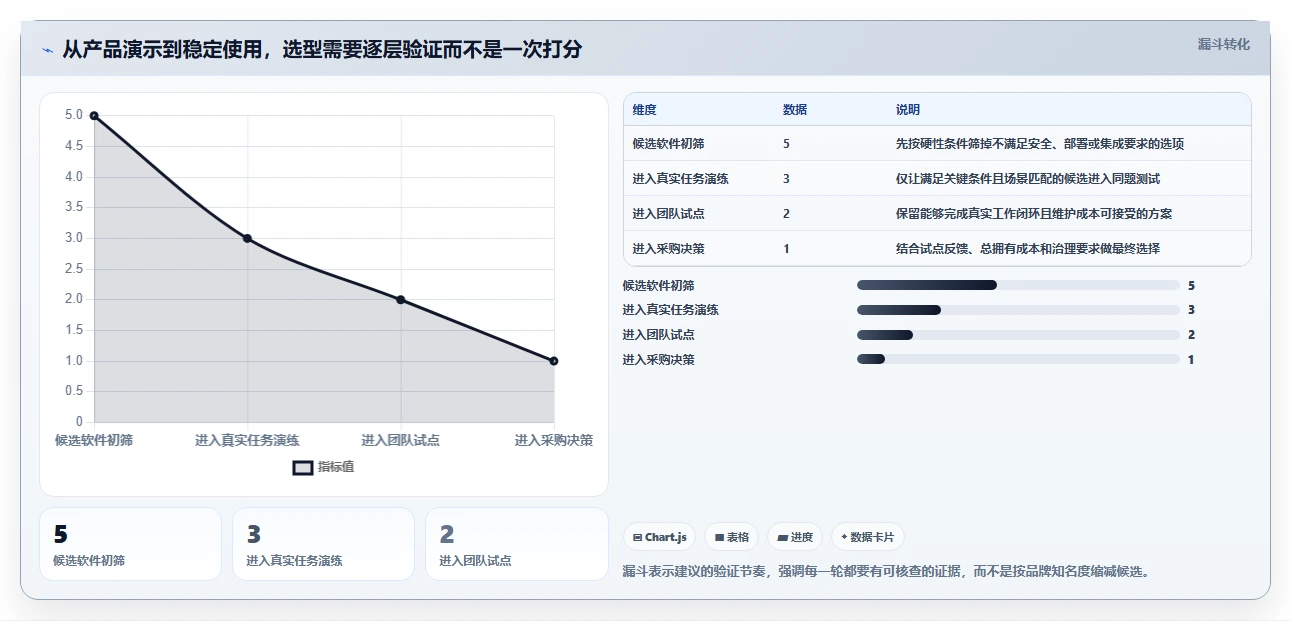This screenshot has height=621, width=1291.
Task: Click the 进入团队试点 progress bar
Action: [x=1018, y=335]
